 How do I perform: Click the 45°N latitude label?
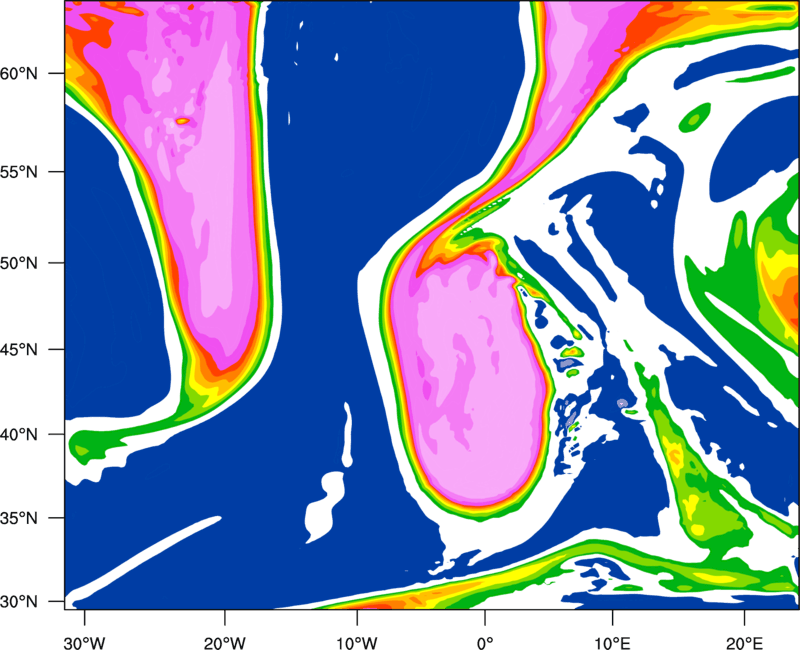tap(19, 349)
